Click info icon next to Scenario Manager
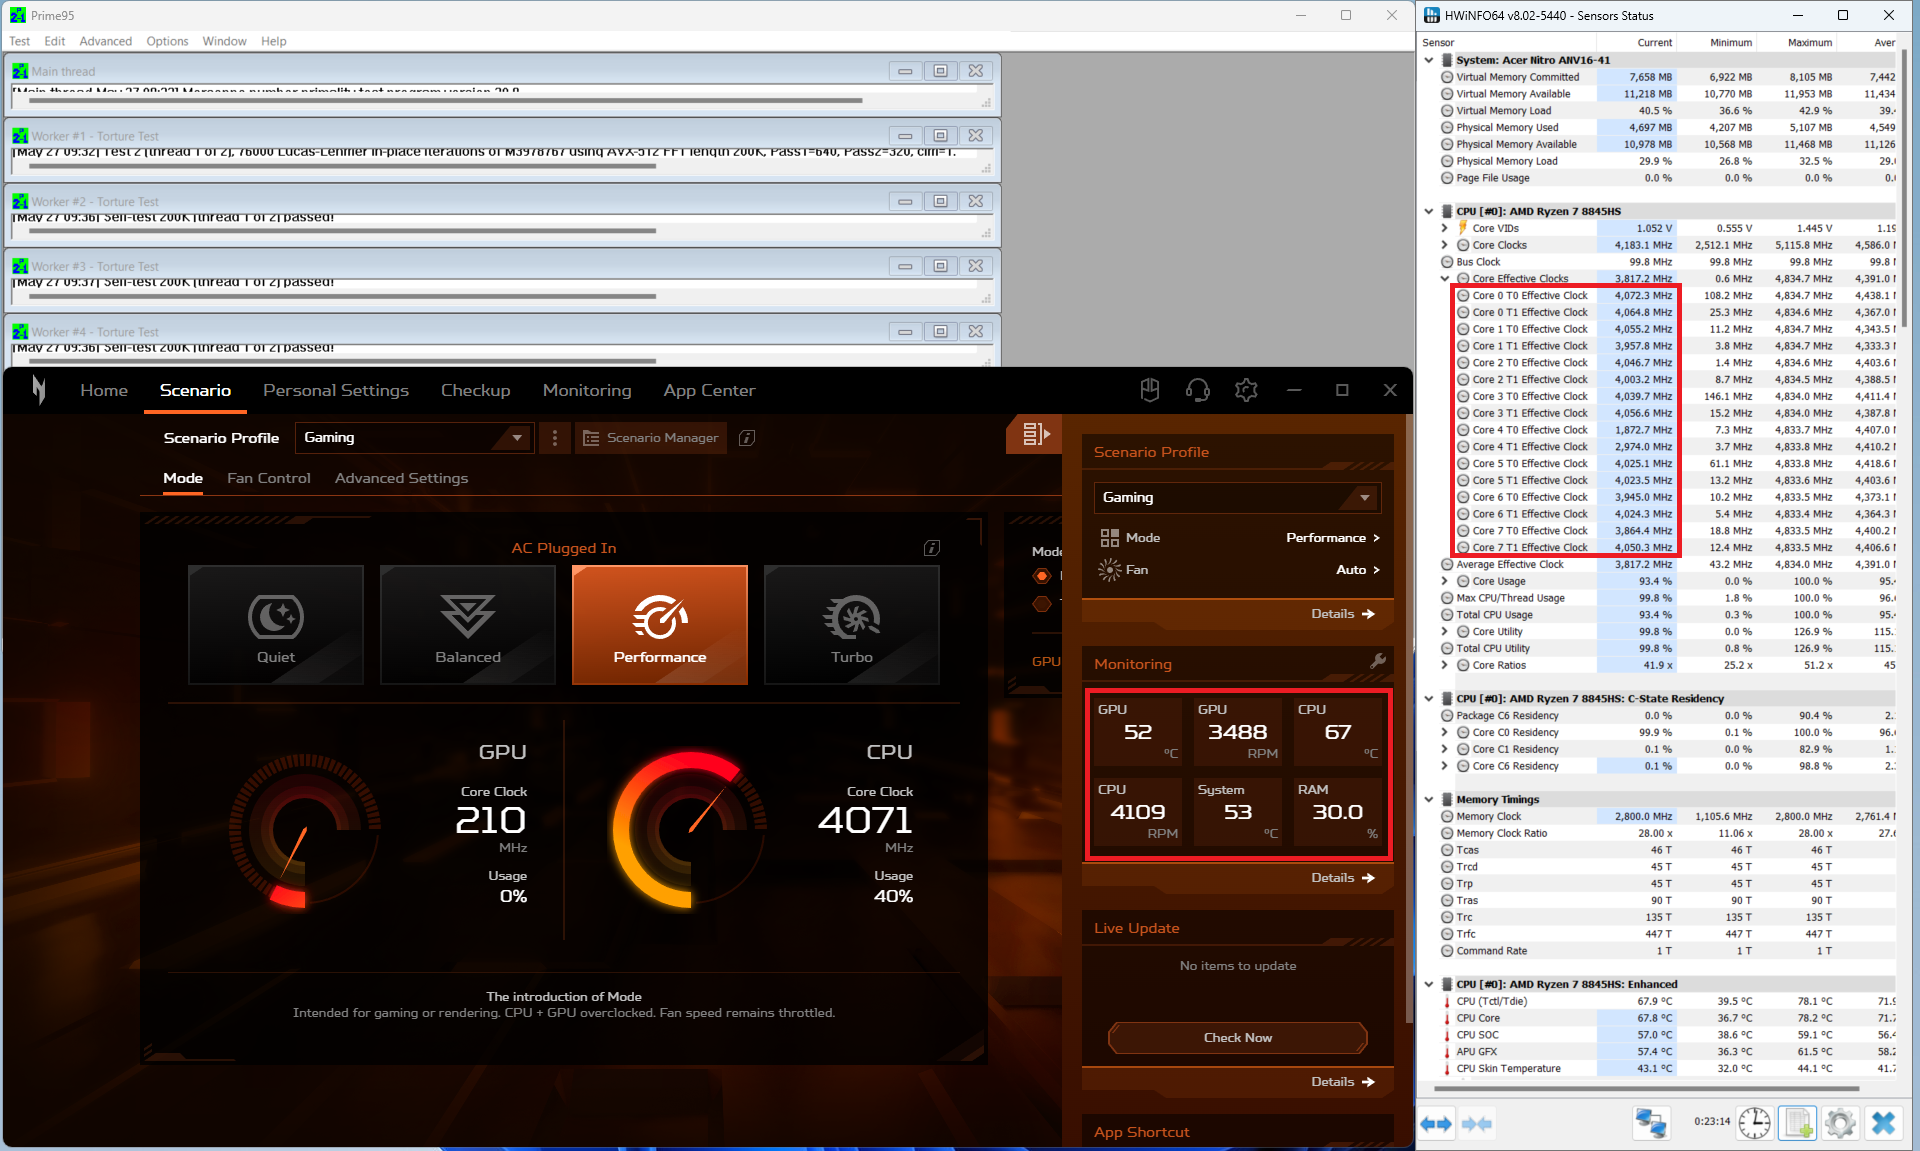The image size is (1920, 1151). 746,438
